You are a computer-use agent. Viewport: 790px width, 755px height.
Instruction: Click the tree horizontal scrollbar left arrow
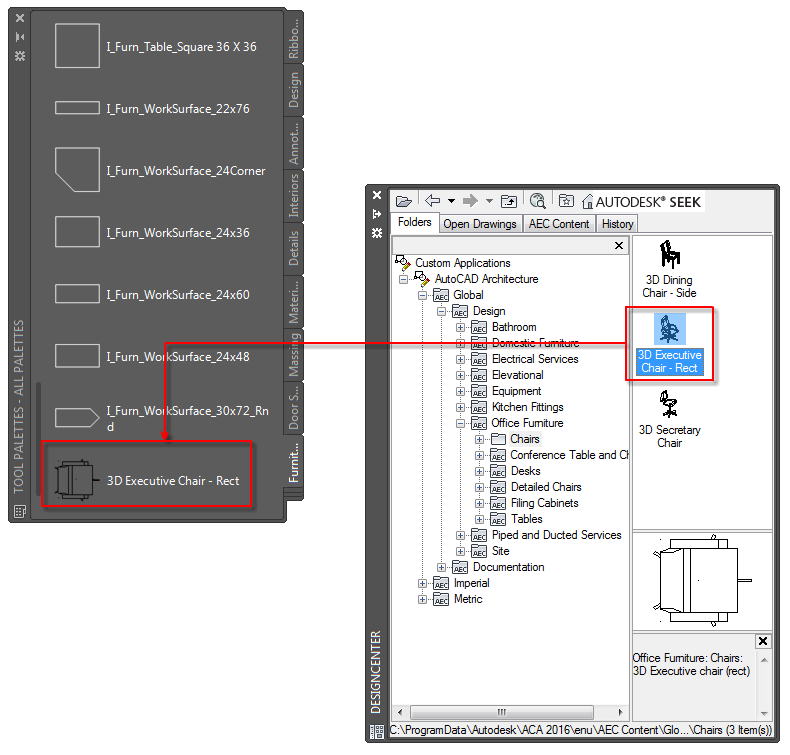tap(400, 712)
